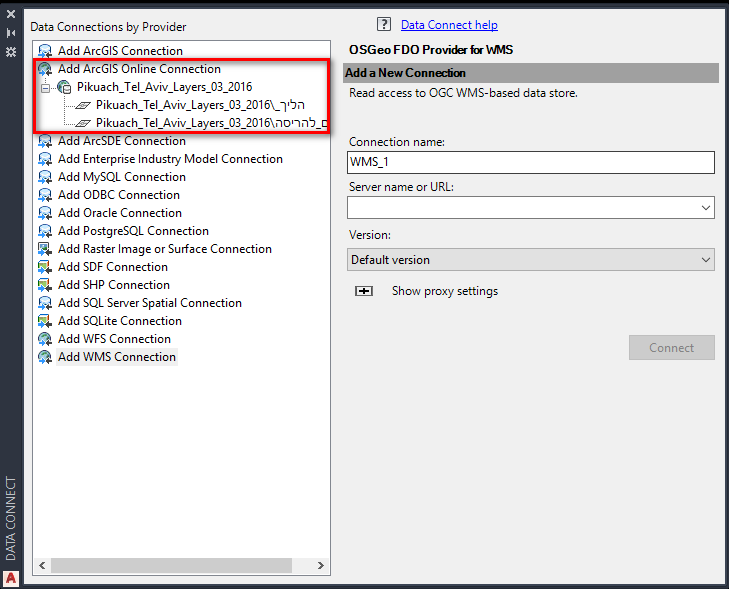Screen dimensions: 729x589
Task: Open the Server name or URL dropdown arrow
Action: (x=705, y=208)
